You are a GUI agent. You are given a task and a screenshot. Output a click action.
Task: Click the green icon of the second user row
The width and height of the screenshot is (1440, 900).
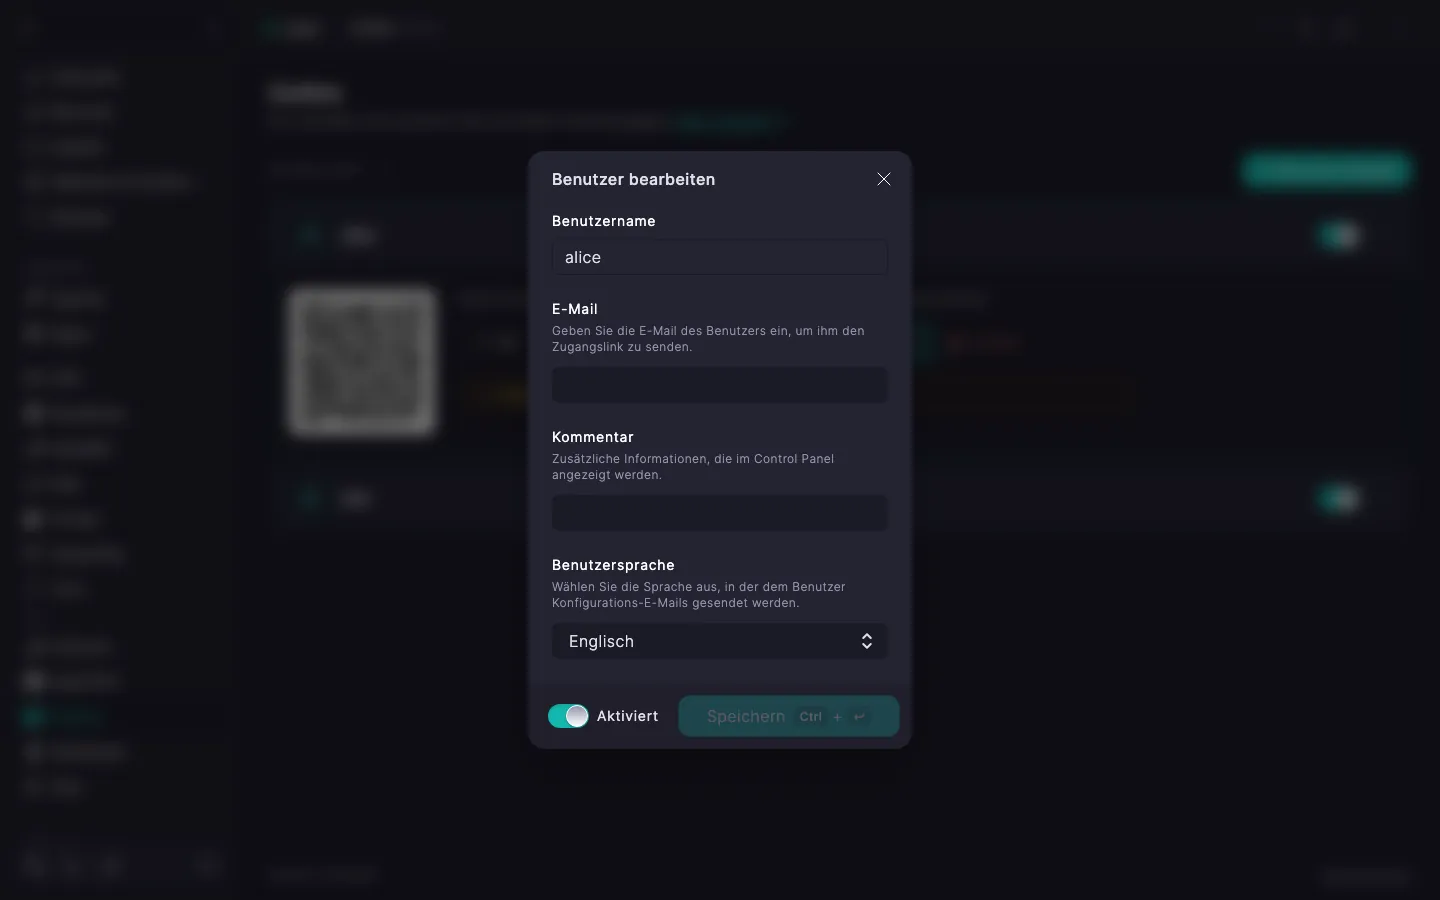click(310, 498)
